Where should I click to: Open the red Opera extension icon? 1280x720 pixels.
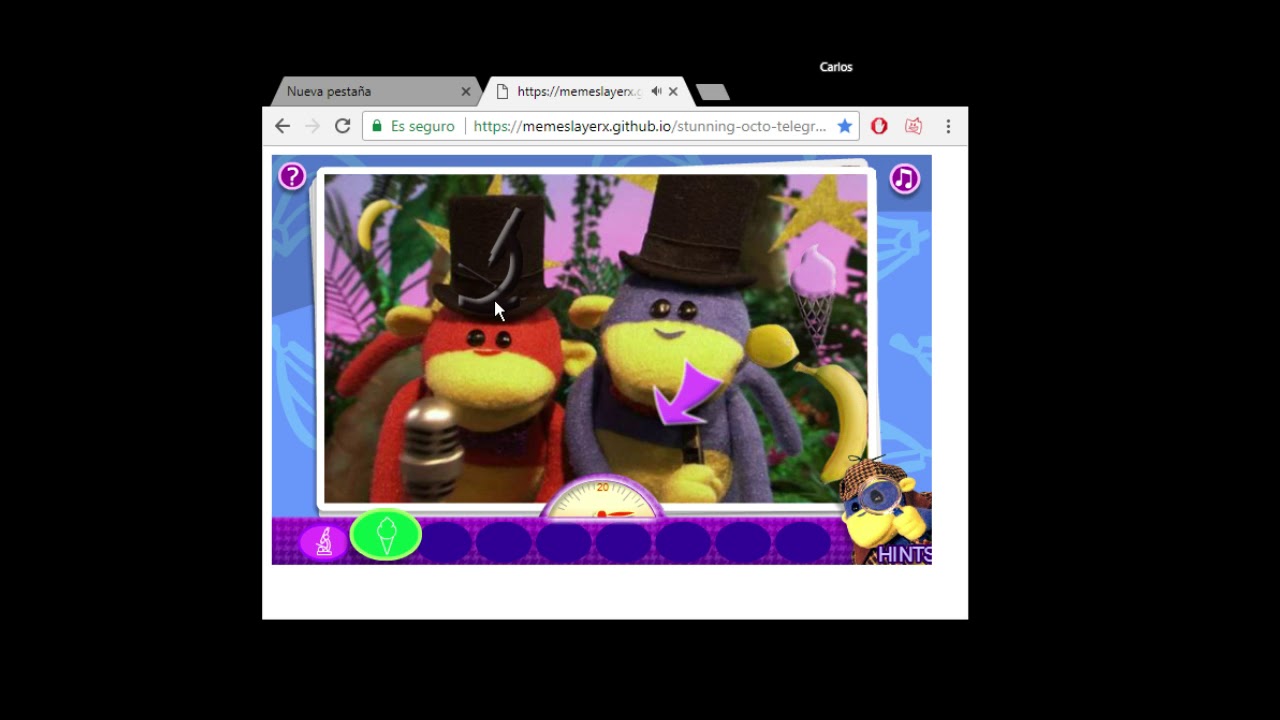click(x=879, y=126)
